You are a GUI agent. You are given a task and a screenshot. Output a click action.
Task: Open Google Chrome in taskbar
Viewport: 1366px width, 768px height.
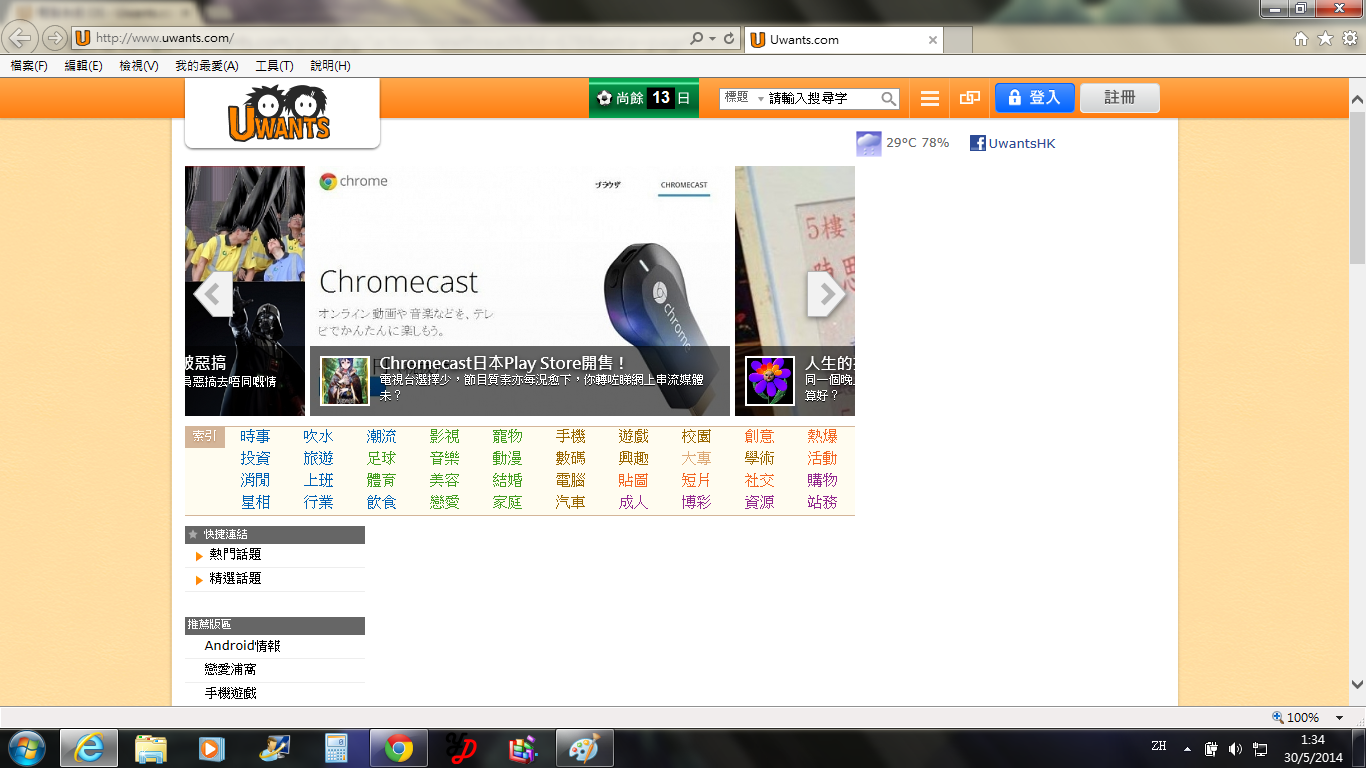point(399,748)
